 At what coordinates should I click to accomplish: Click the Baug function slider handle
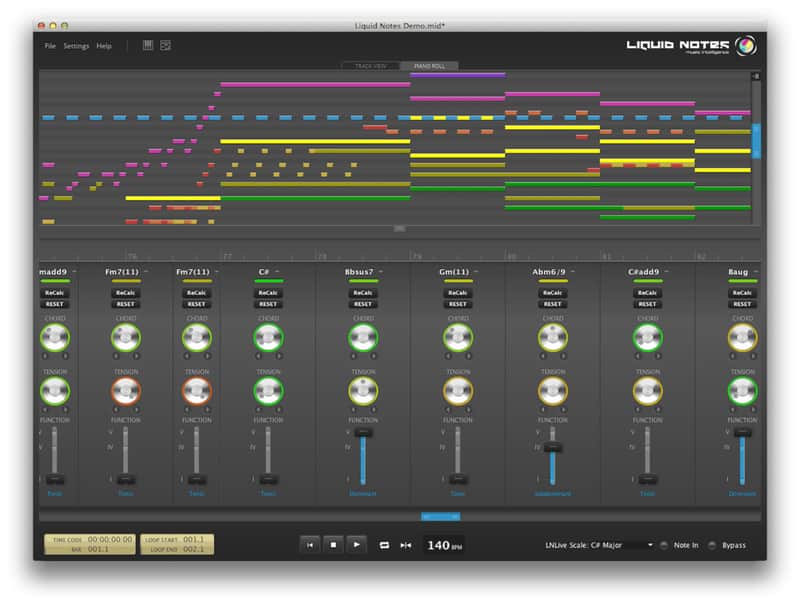coord(742,433)
